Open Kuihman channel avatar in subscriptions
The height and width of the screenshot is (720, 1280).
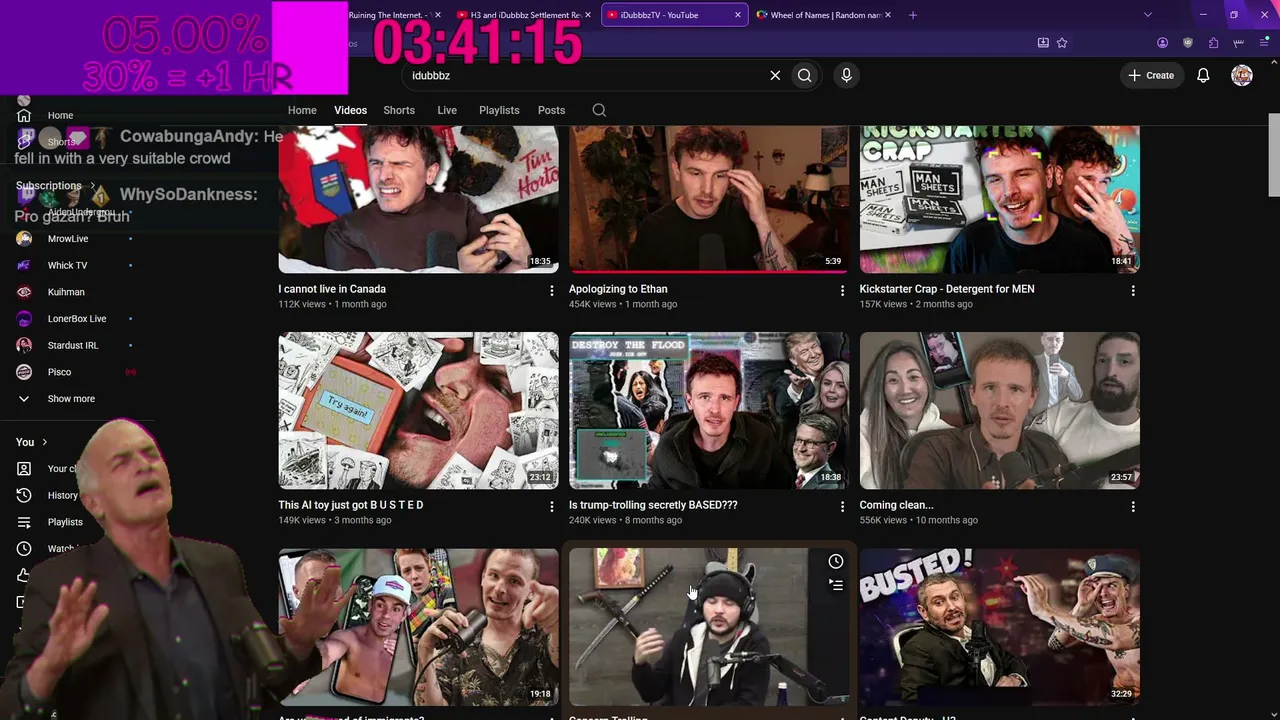pyautogui.click(x=24, y=292)
